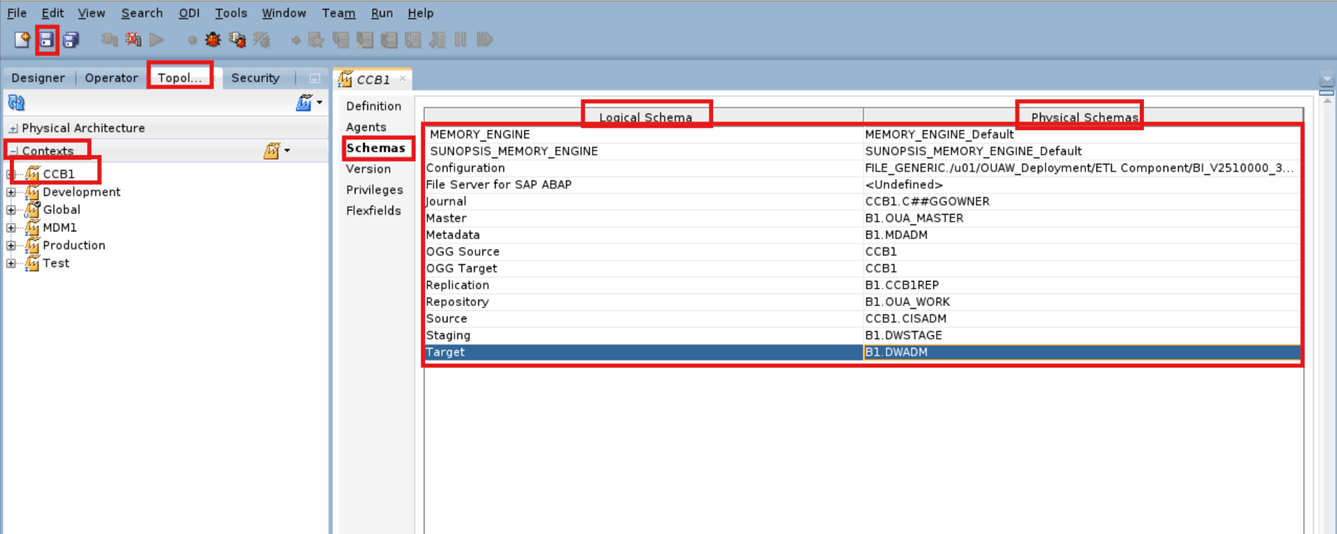1337x534 pixels.
Task: Click the Pause debug toolbar icon
Action: tap(461, 40)
